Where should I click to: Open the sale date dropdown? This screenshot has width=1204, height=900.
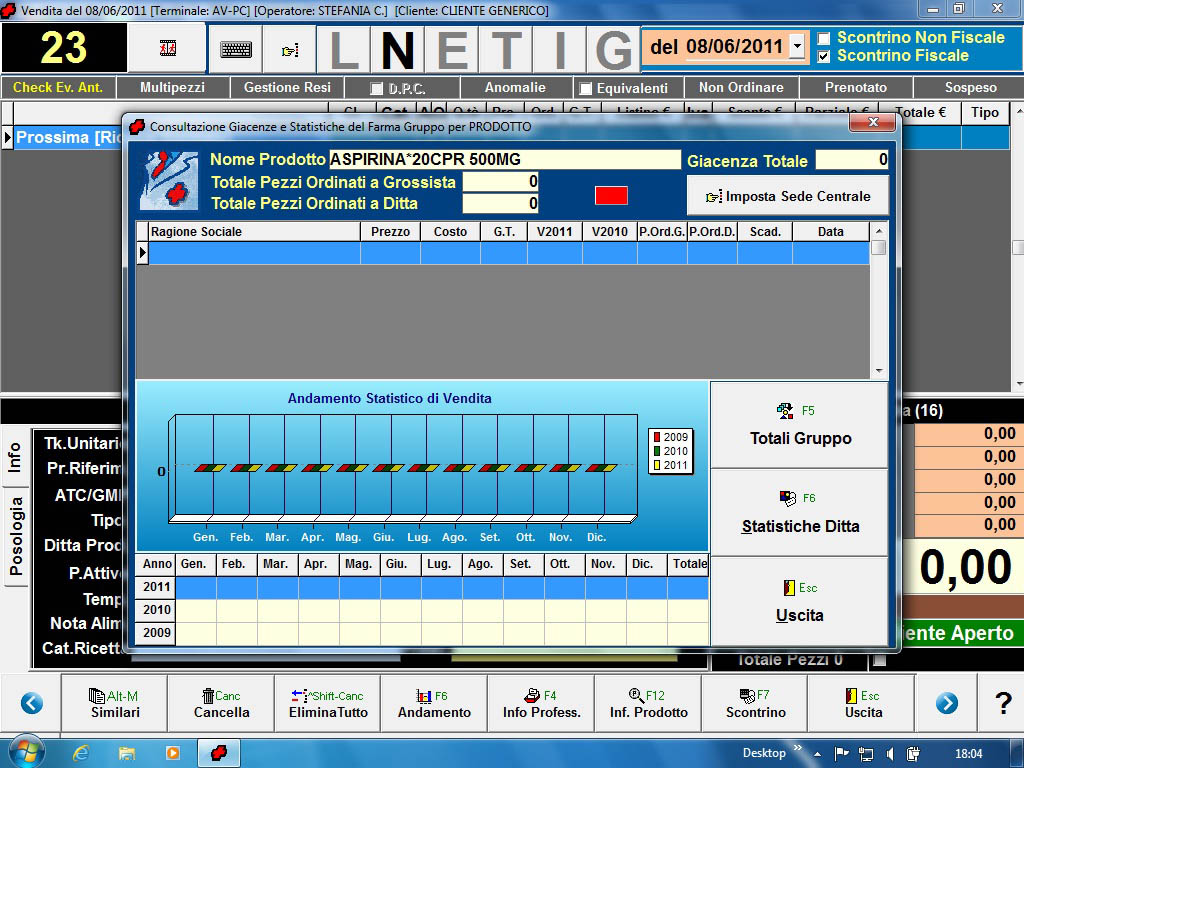click(797, 47)
